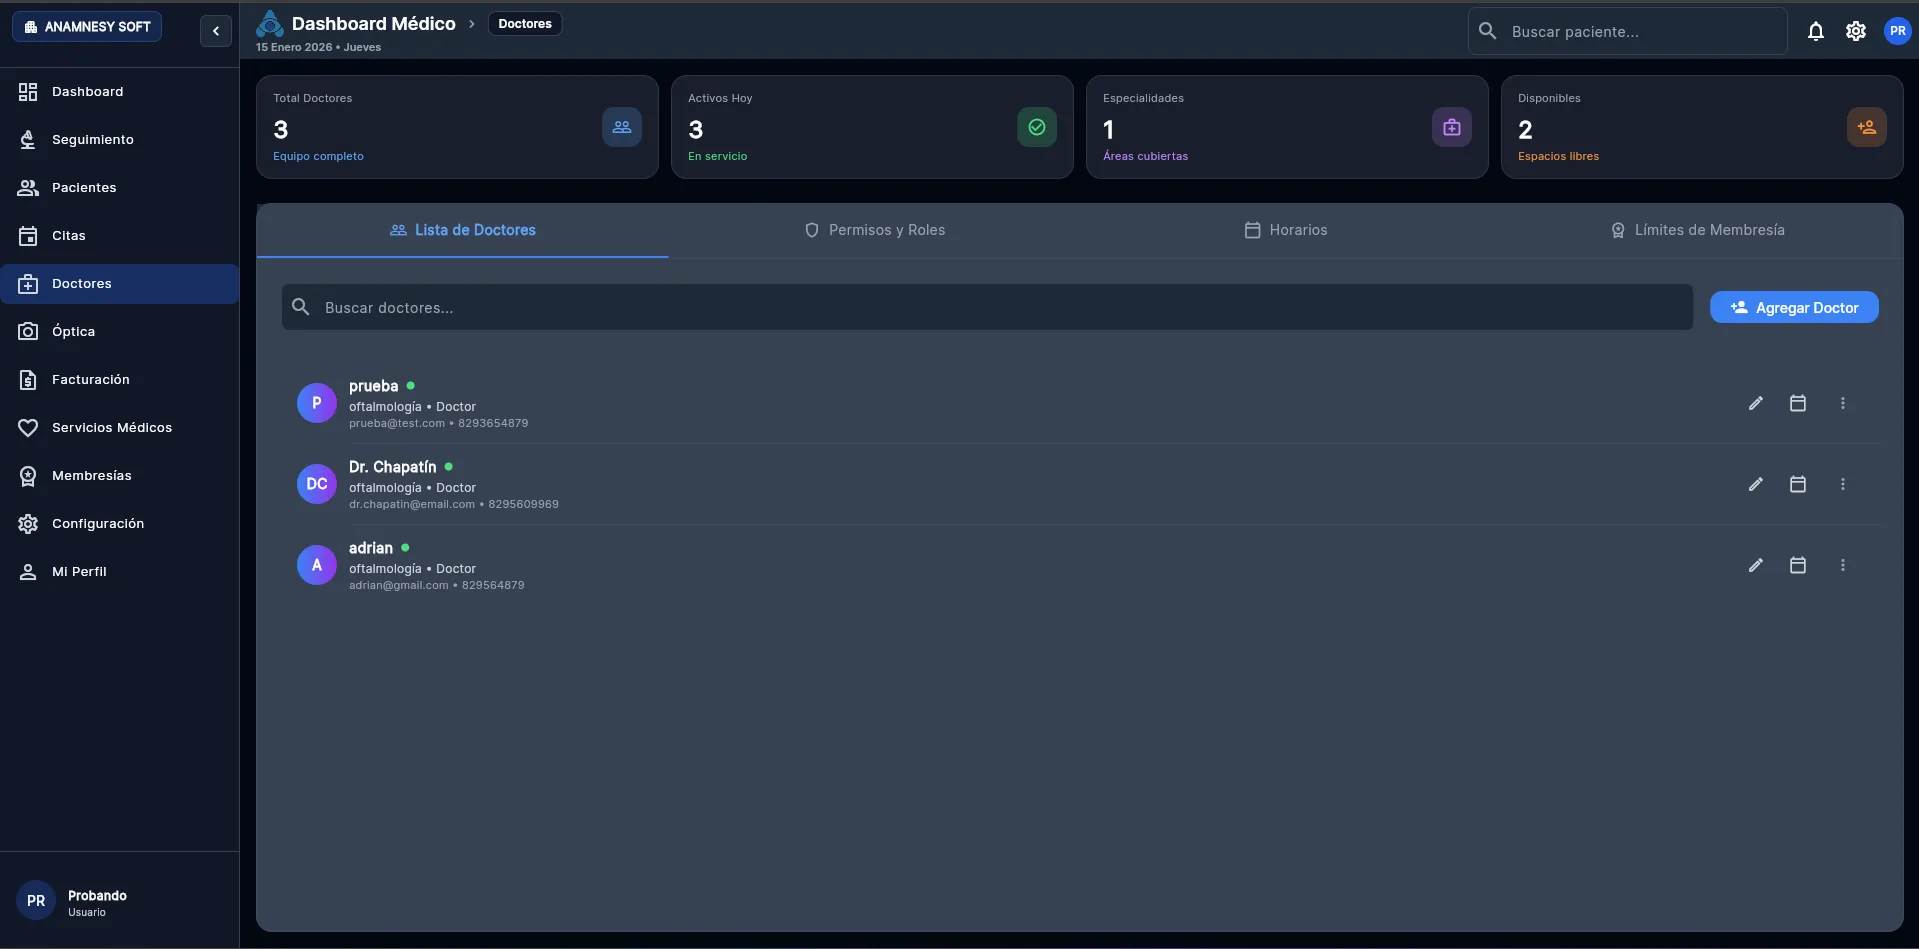
Task: Open calendar for Dr. Chapatín
Action: tap(1797, 484)
